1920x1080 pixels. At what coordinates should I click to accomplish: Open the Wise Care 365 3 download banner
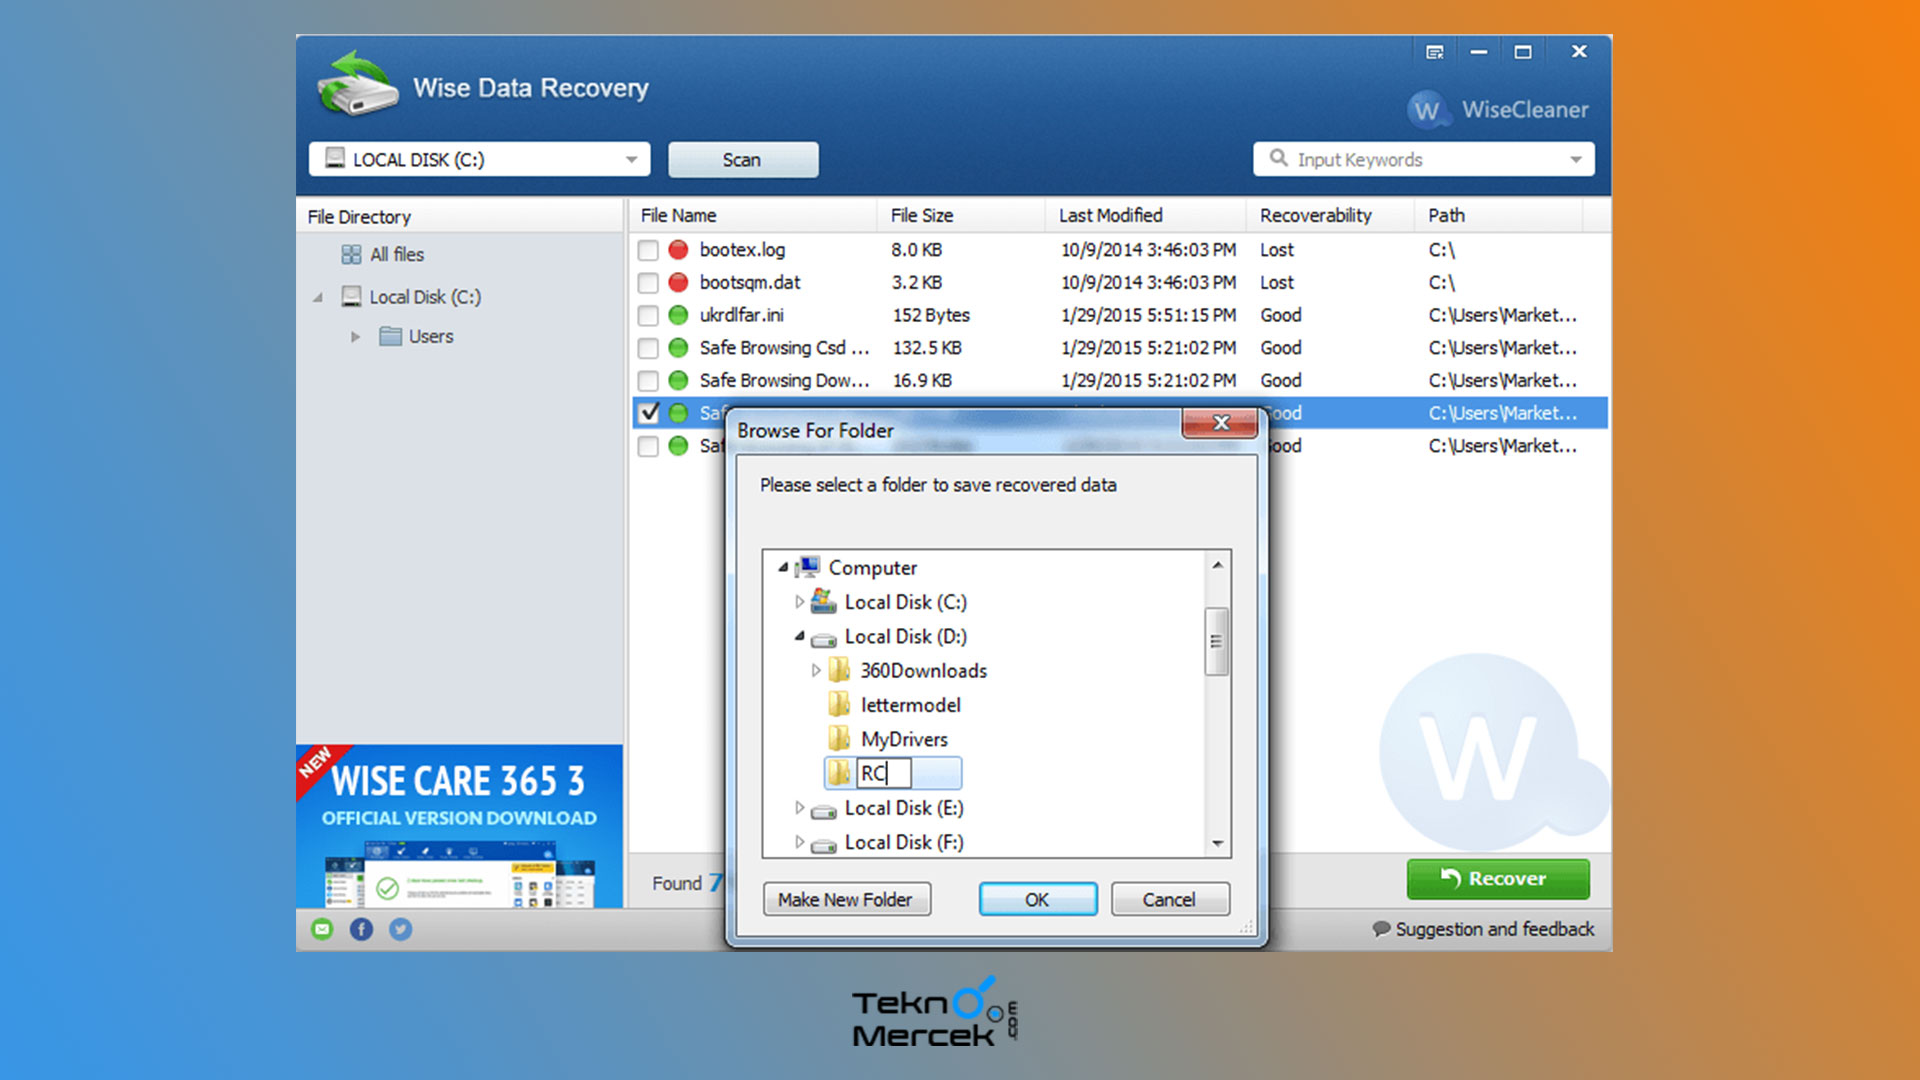coord(459,826)
